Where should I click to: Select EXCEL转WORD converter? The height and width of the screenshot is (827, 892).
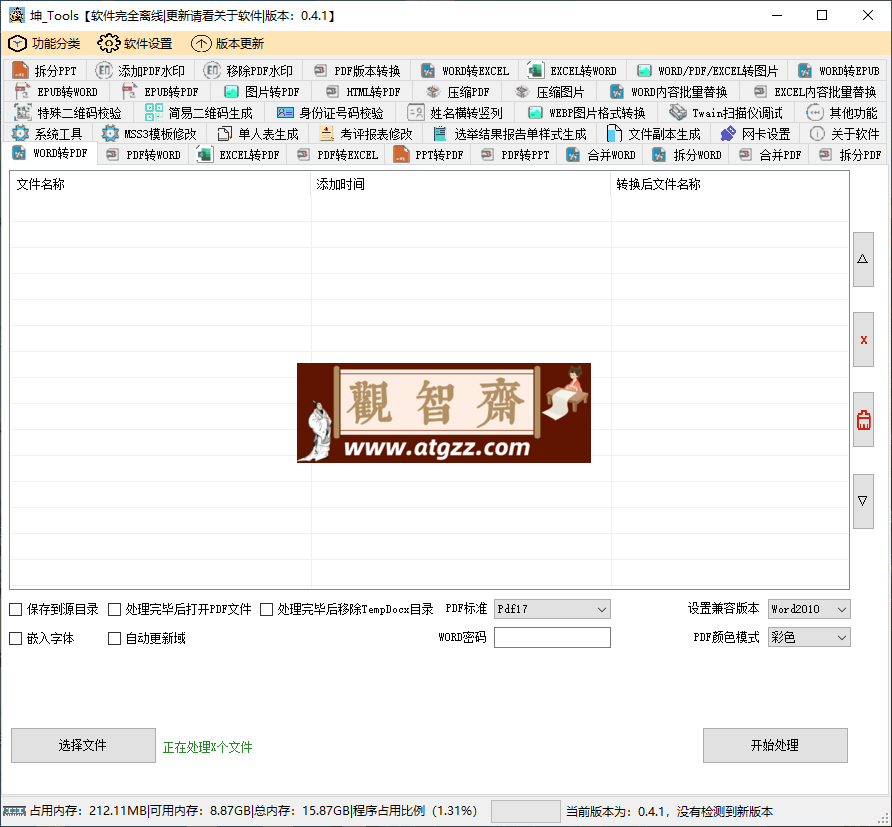573,71
